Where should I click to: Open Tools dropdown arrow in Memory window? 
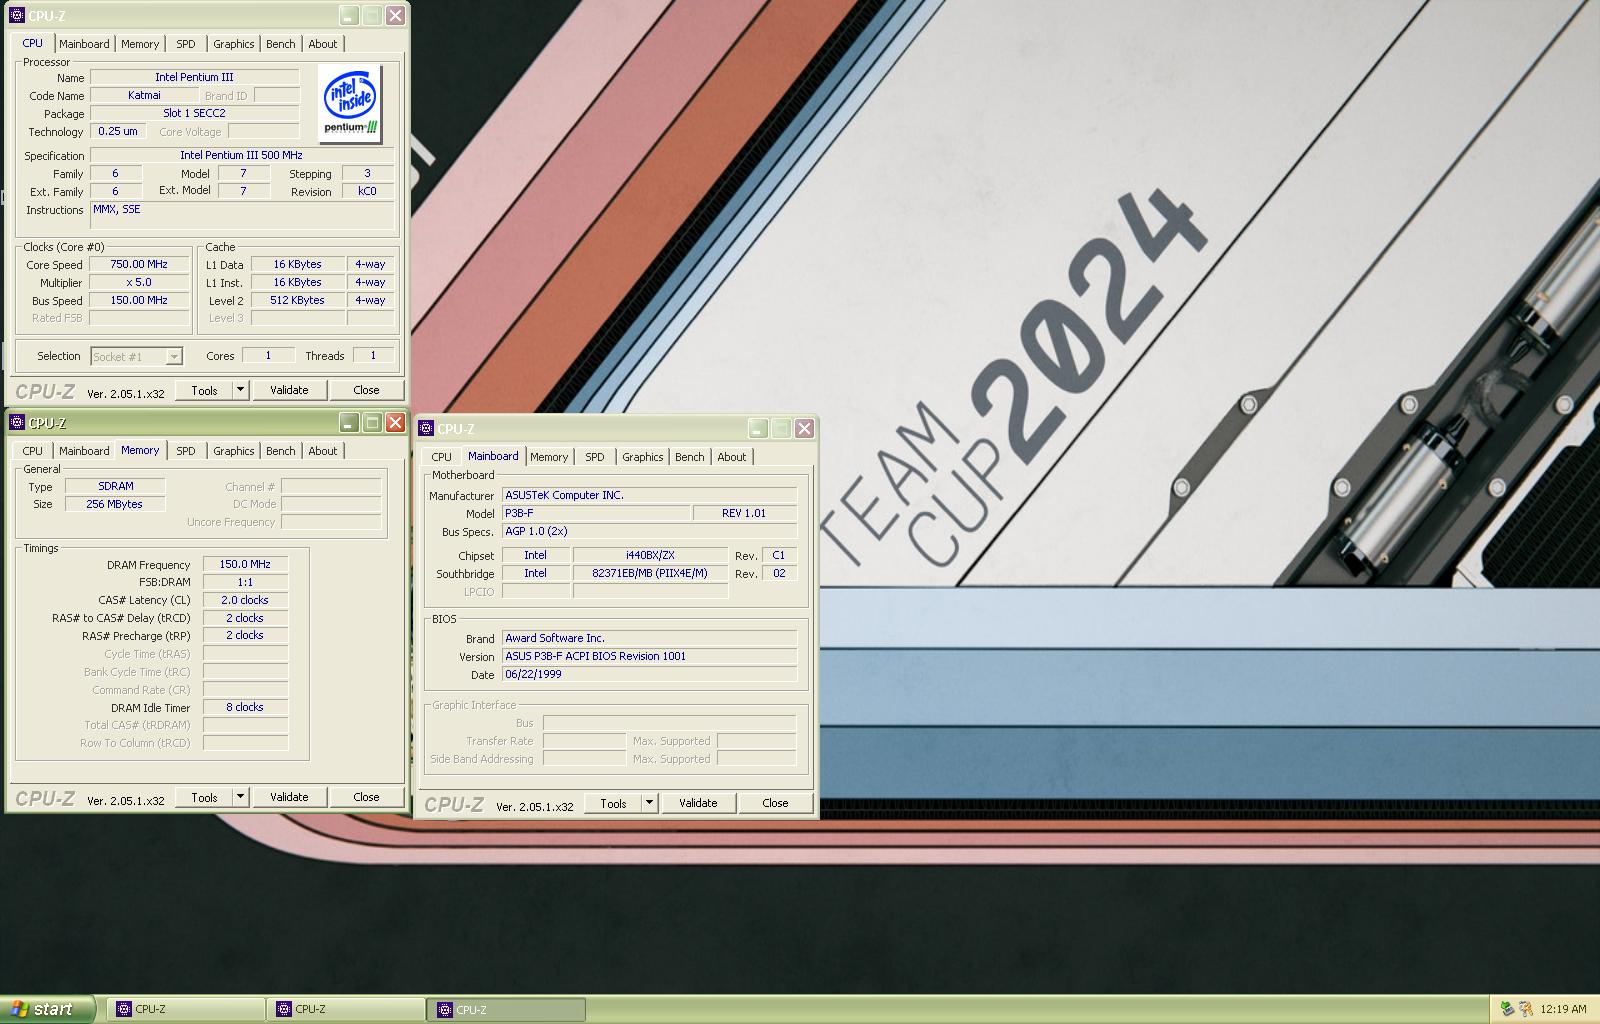pyautogui.click(x=240, y=797)
